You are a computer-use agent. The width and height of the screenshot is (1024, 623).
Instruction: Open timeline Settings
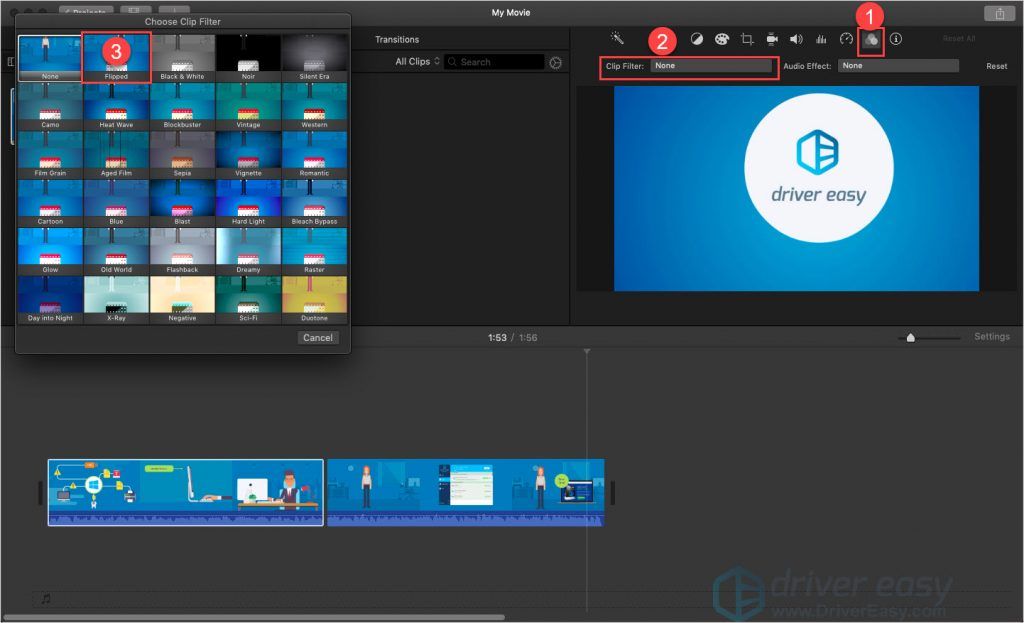991,337
